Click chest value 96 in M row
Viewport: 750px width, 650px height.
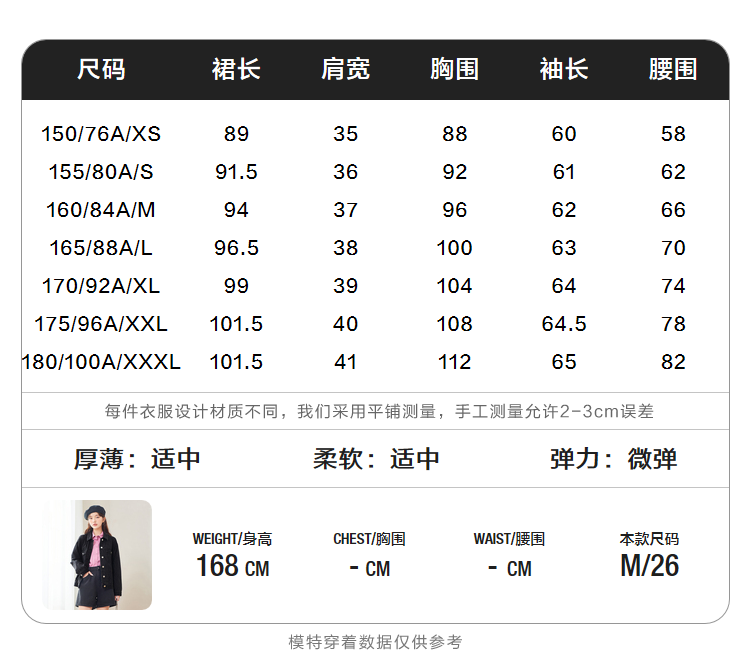(454, 210)
